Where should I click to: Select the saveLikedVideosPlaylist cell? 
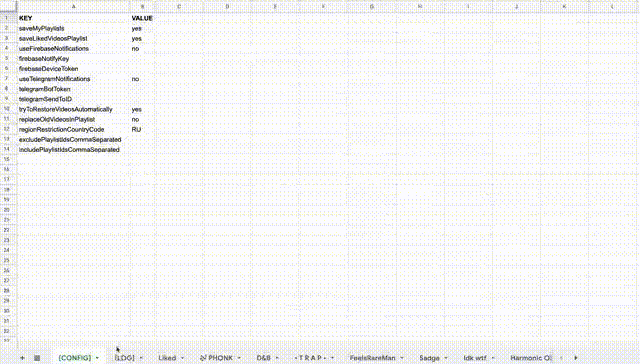coord(73,38)
